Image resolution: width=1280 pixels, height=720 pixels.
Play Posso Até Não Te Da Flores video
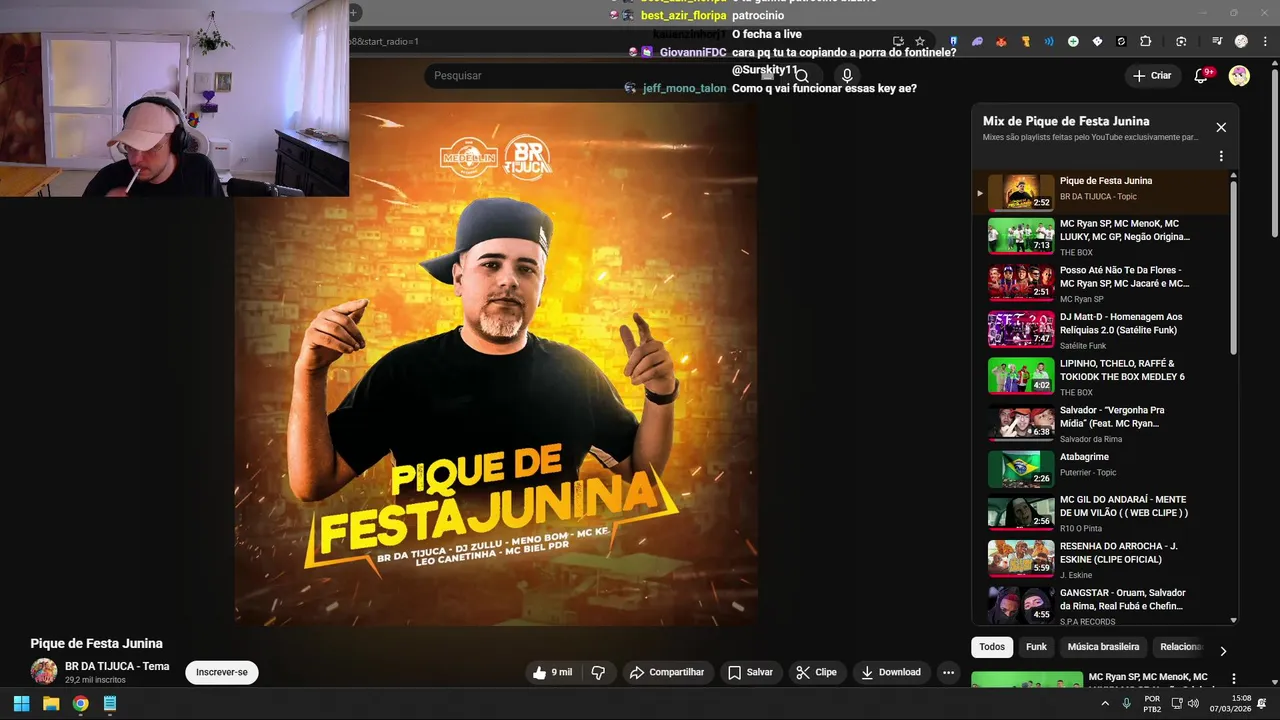click(x=1100, y=284)
